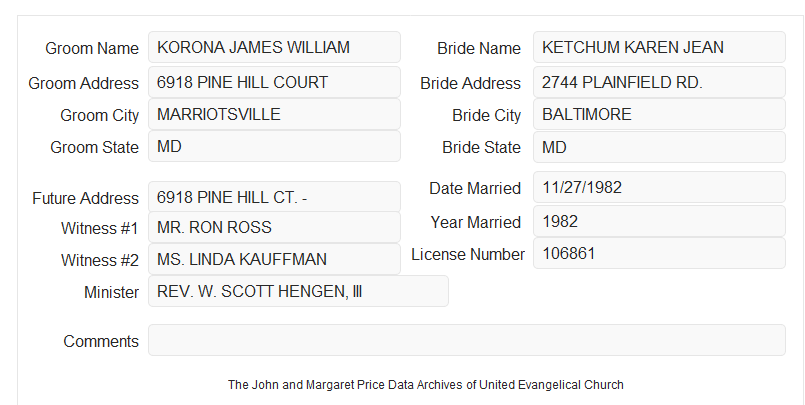Viewport: 805px width, 405px height.
Task: Click the Bride State field
Action: pyautogui.click(x=659, y=147)
